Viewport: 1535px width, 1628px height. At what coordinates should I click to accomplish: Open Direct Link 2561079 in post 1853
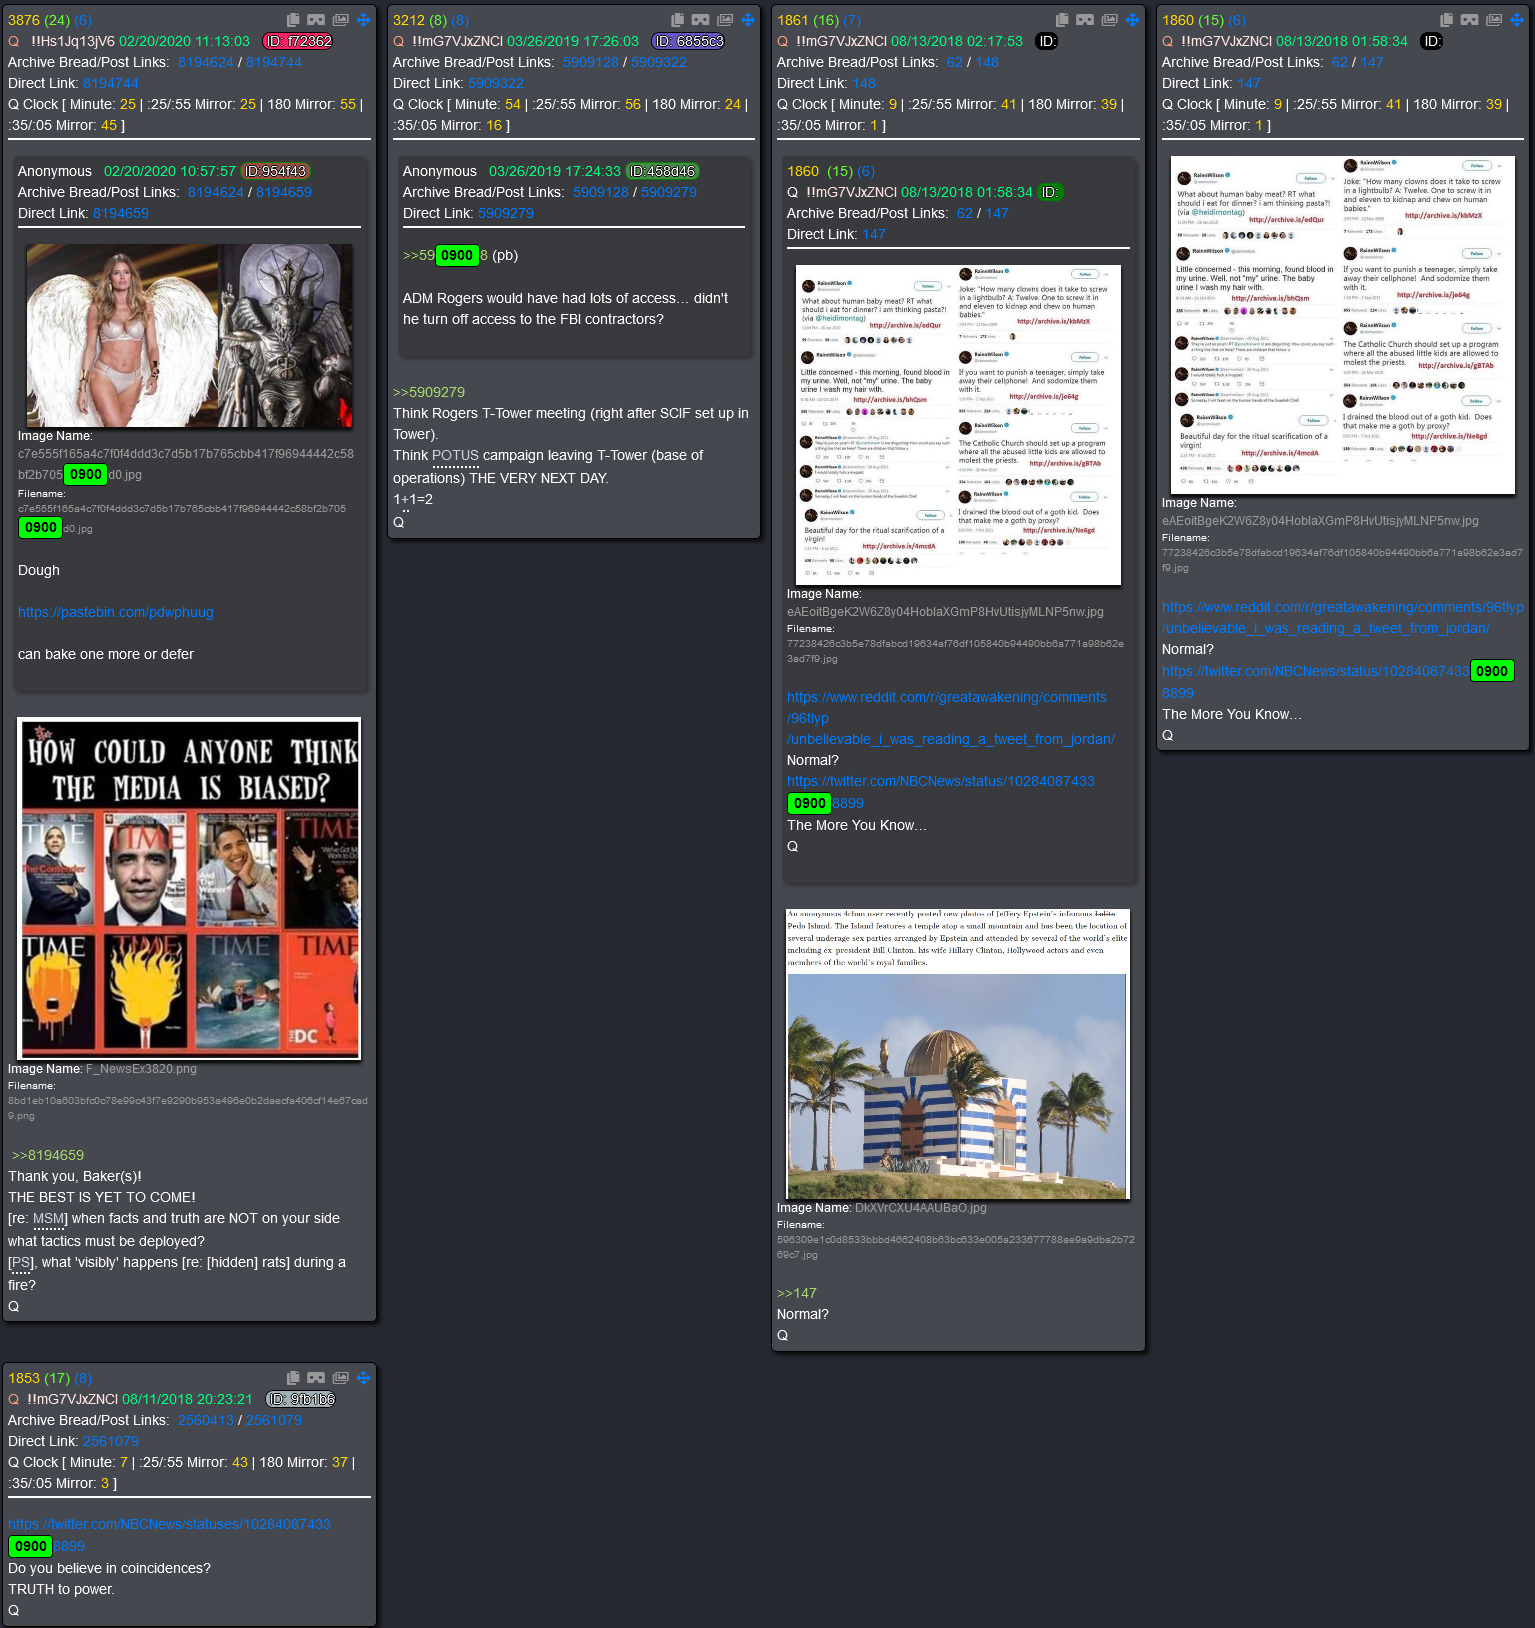pyautogui.click(x=111, y=1441)
